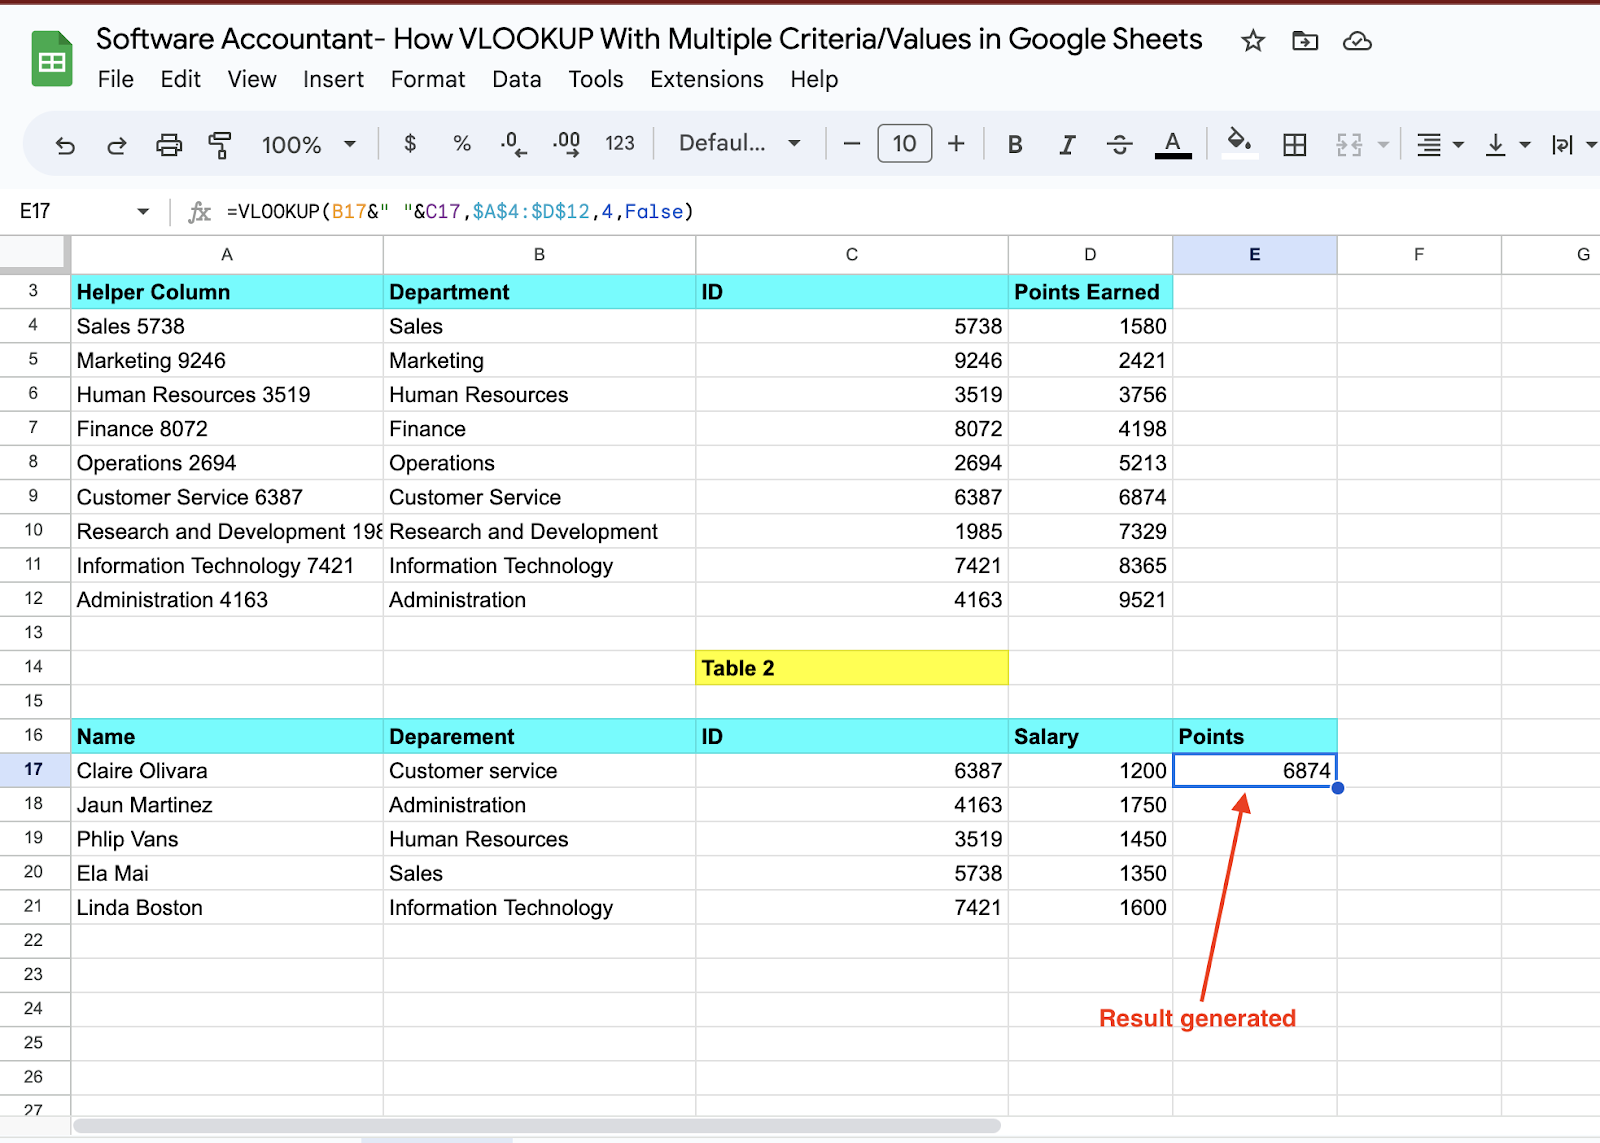Expand the Merge cells dropdown arrow
Image resolution: width=1600 pixels, height=1143 pixels.
[x=1383, y=145]
